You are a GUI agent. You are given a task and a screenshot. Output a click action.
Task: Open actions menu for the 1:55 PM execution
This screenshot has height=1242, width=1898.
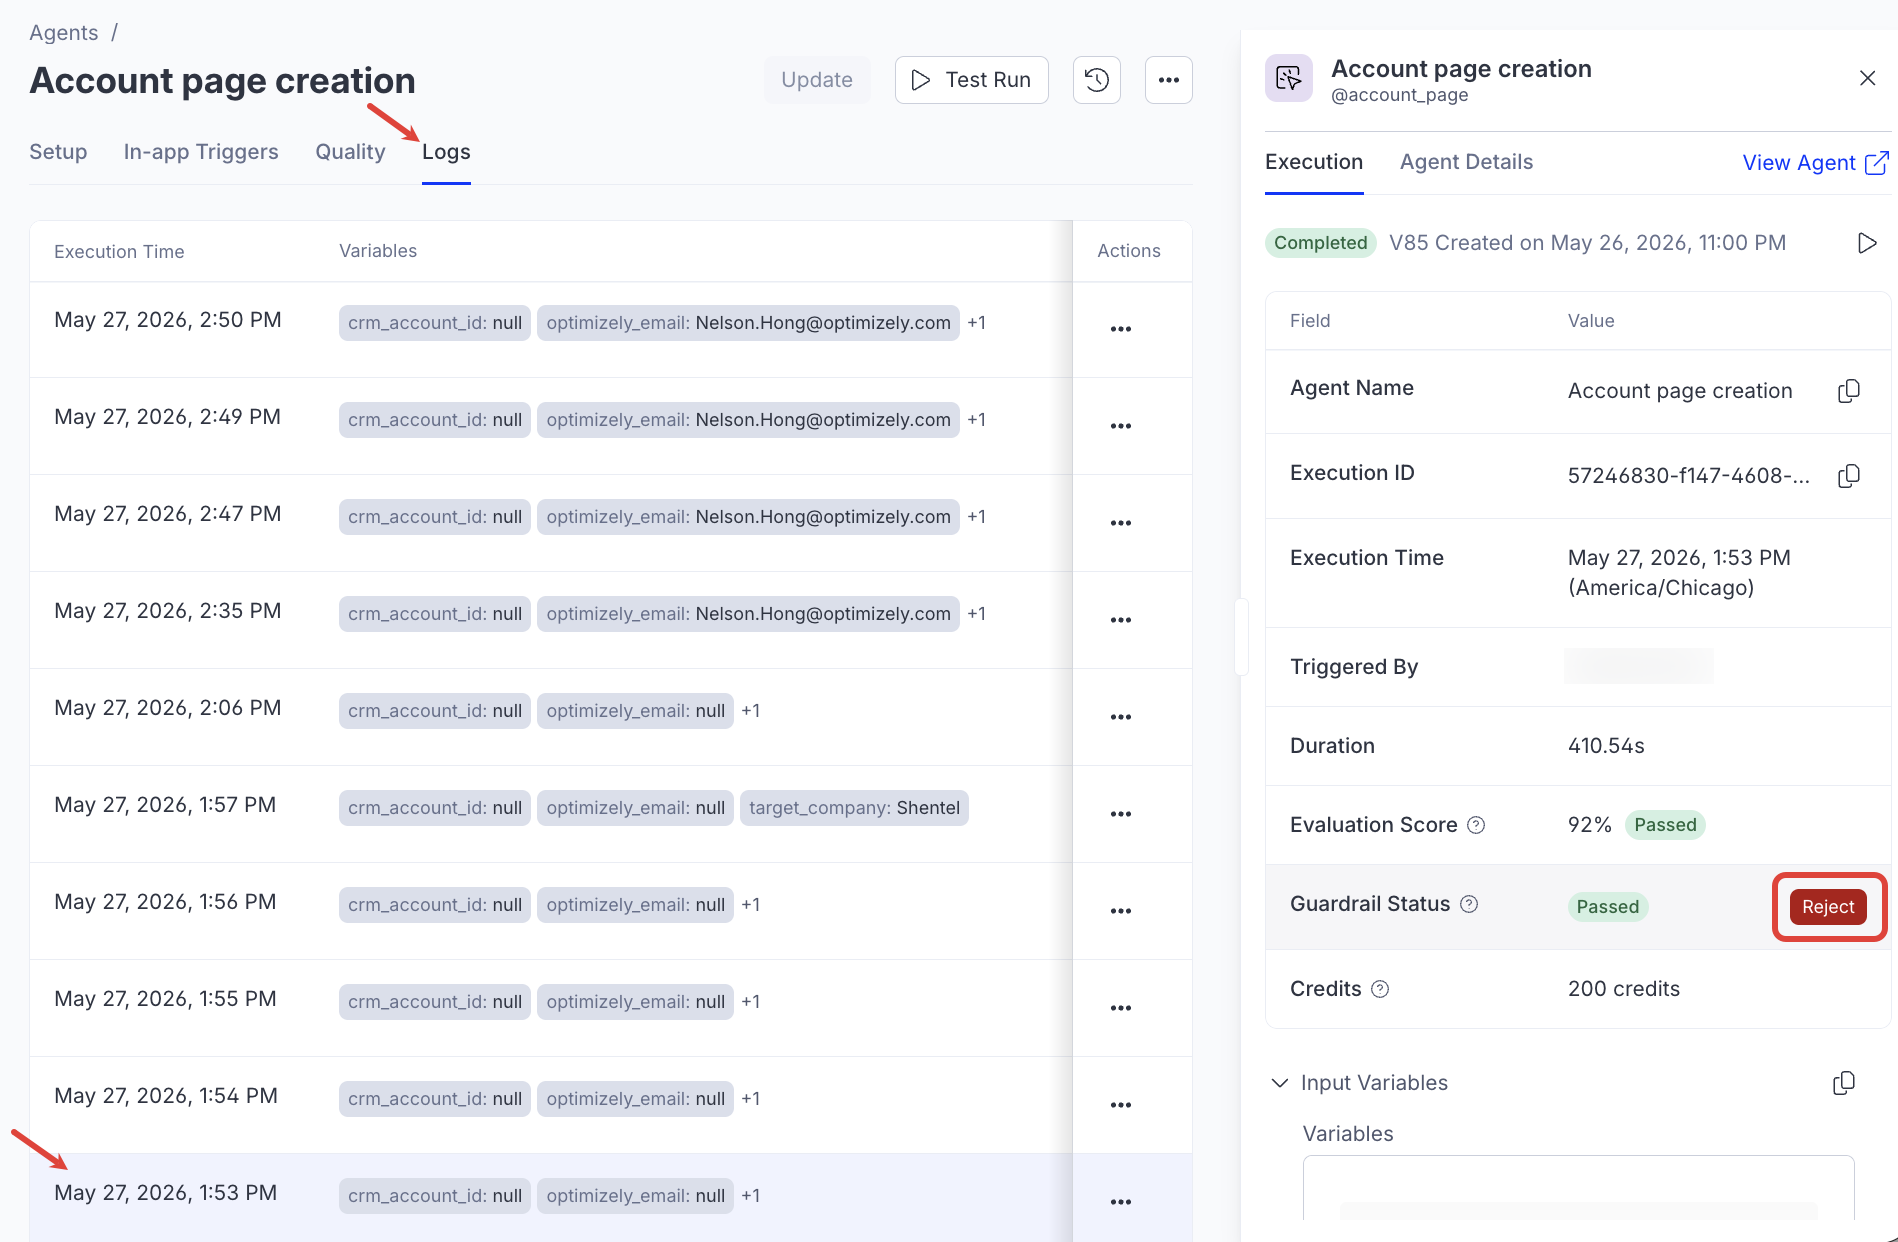[1121, 1008]
